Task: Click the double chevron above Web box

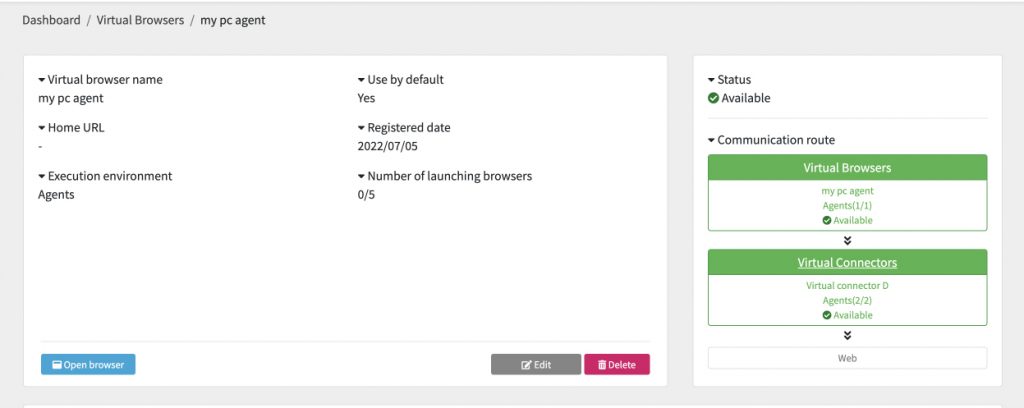Action: coord(847,336)
